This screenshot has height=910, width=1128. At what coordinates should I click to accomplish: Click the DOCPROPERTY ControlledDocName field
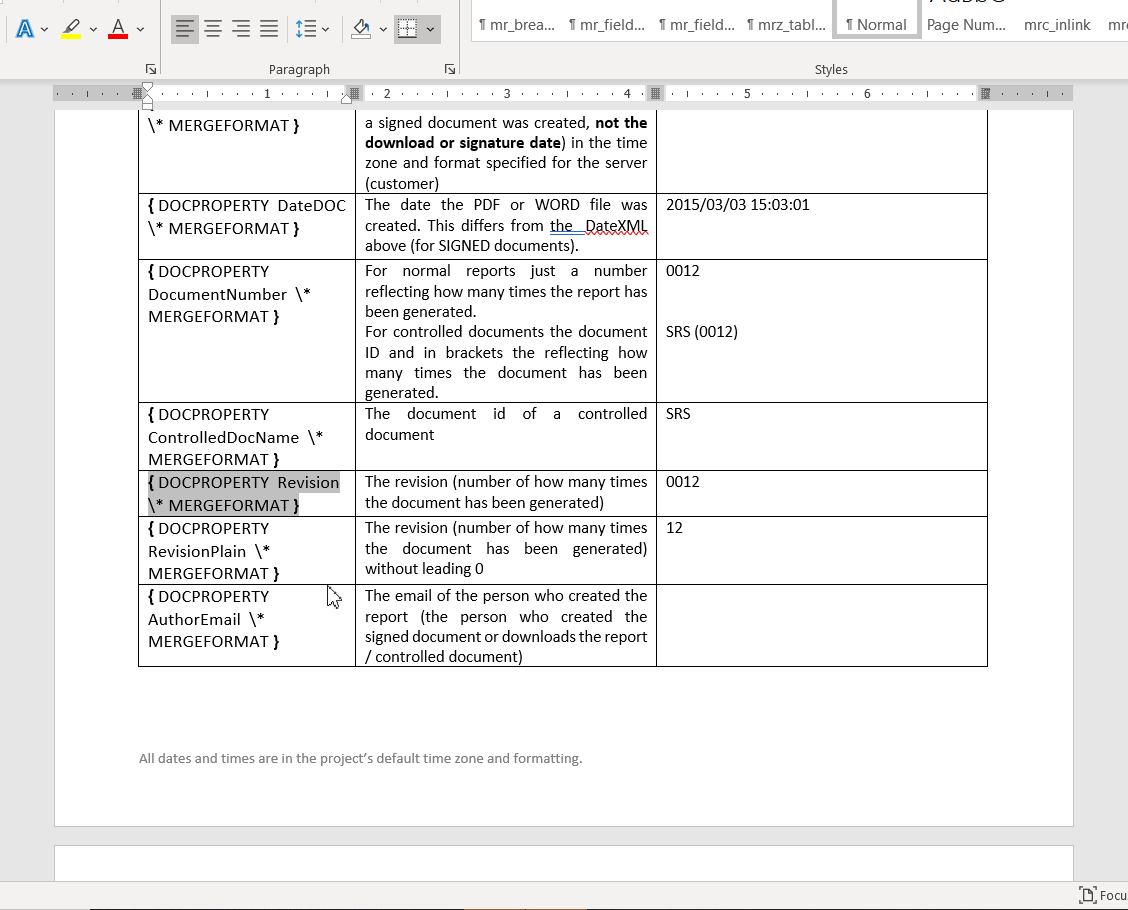[x=235, y=437]
